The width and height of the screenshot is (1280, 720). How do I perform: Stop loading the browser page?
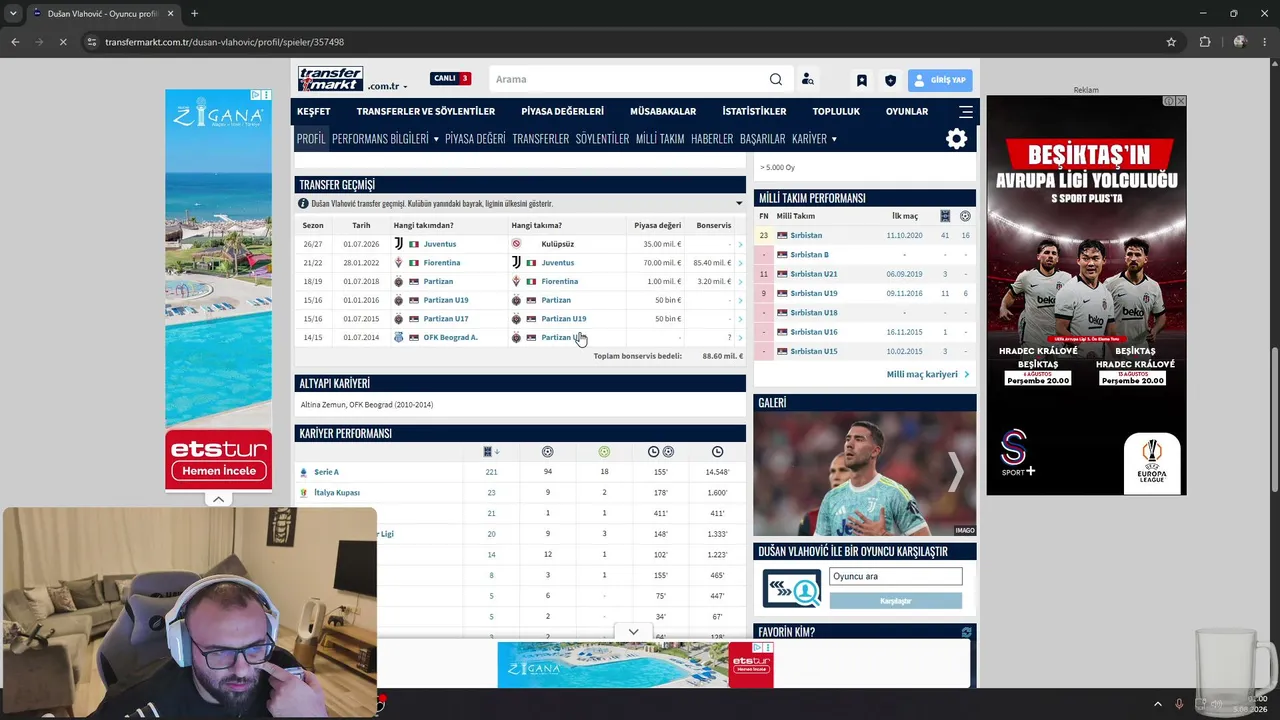click(62, 42)
